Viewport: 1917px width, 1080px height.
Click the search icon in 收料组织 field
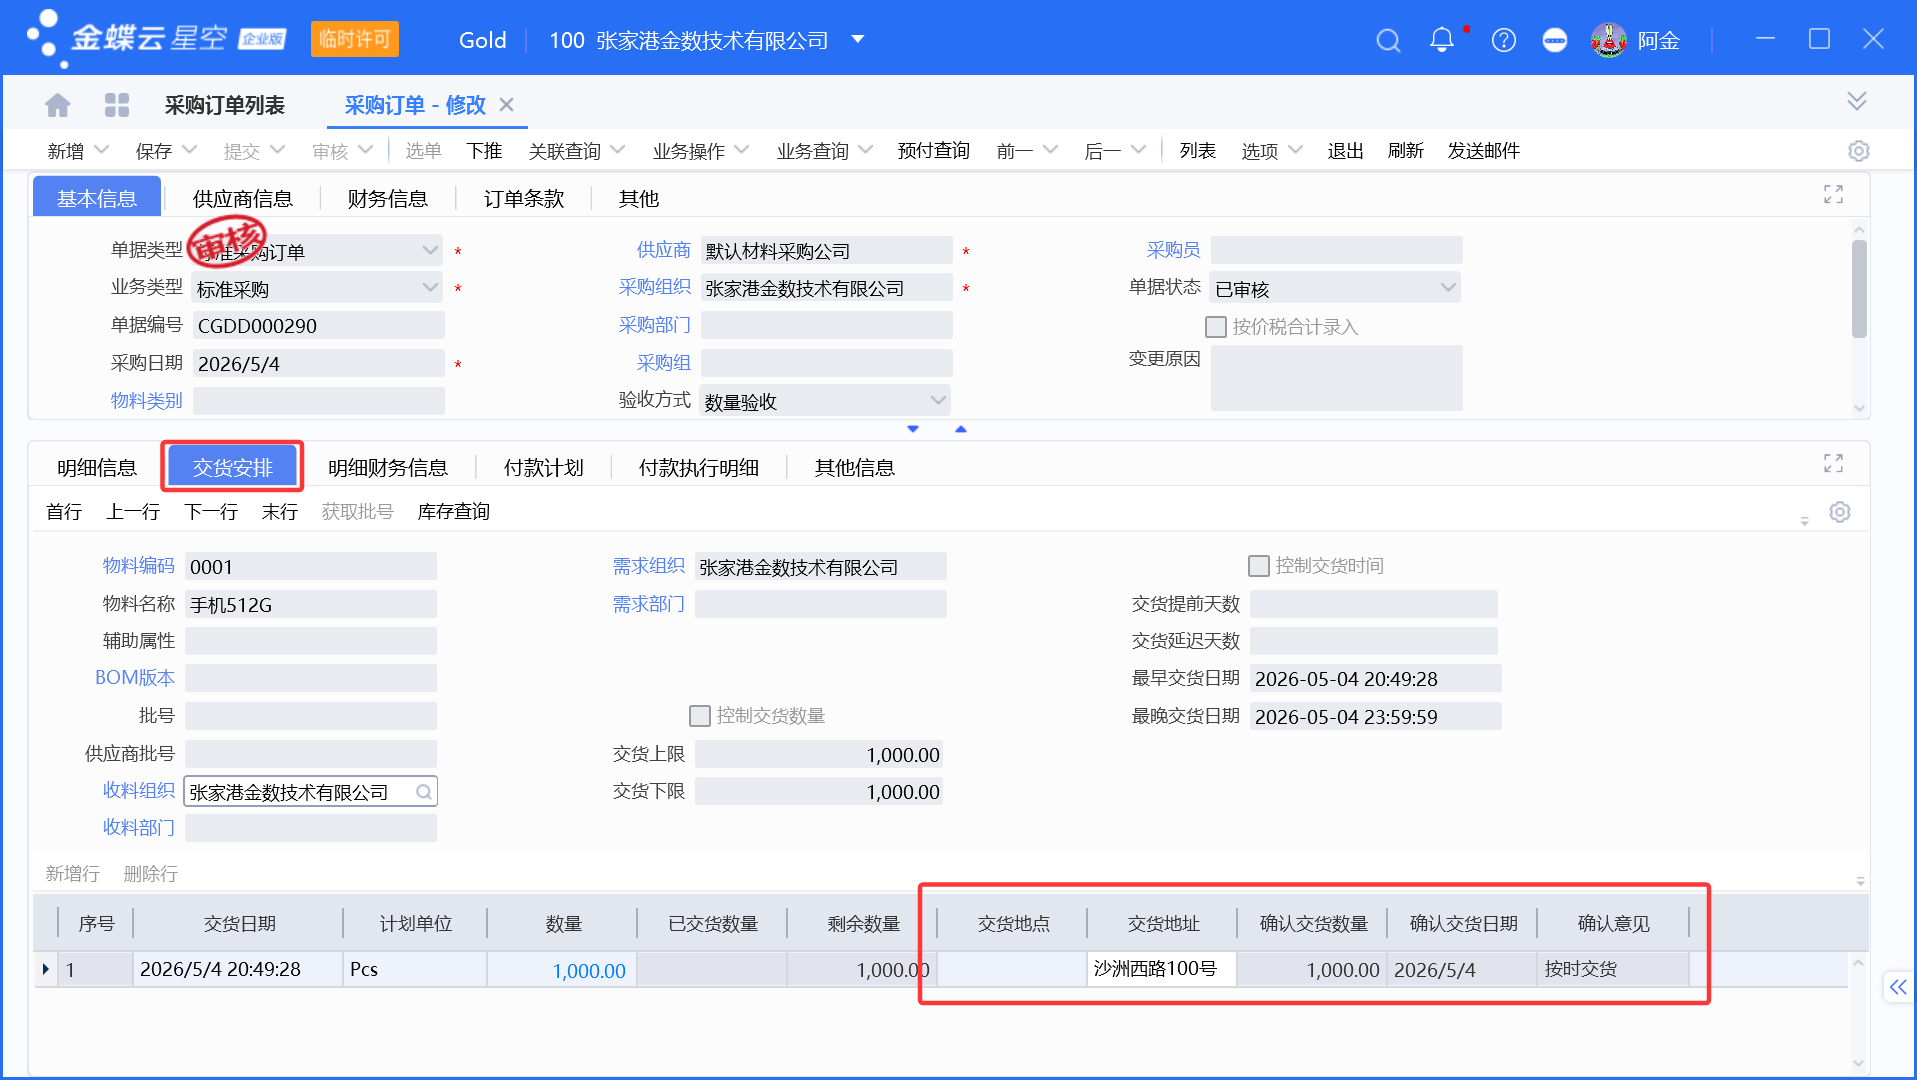(x=424, y=792)
